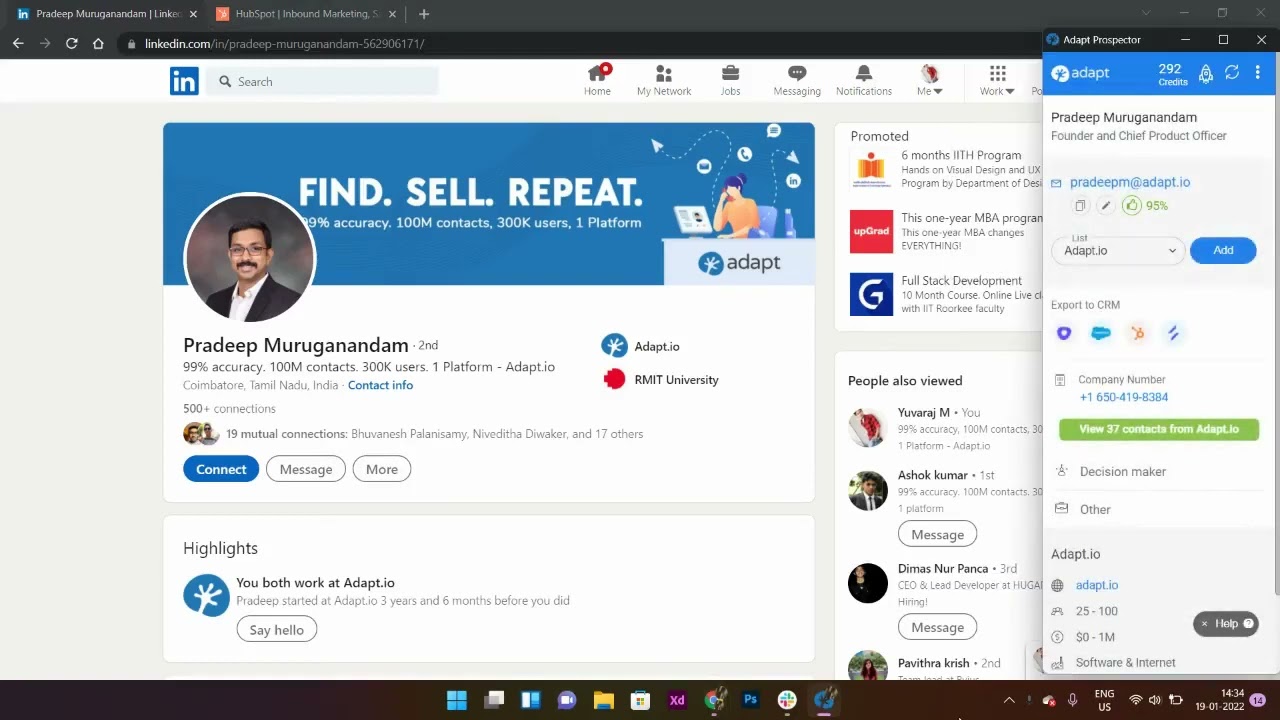Click Message button on Pradeep's profile
This screenshot has width=1280, height=720.
coord(306,469)
